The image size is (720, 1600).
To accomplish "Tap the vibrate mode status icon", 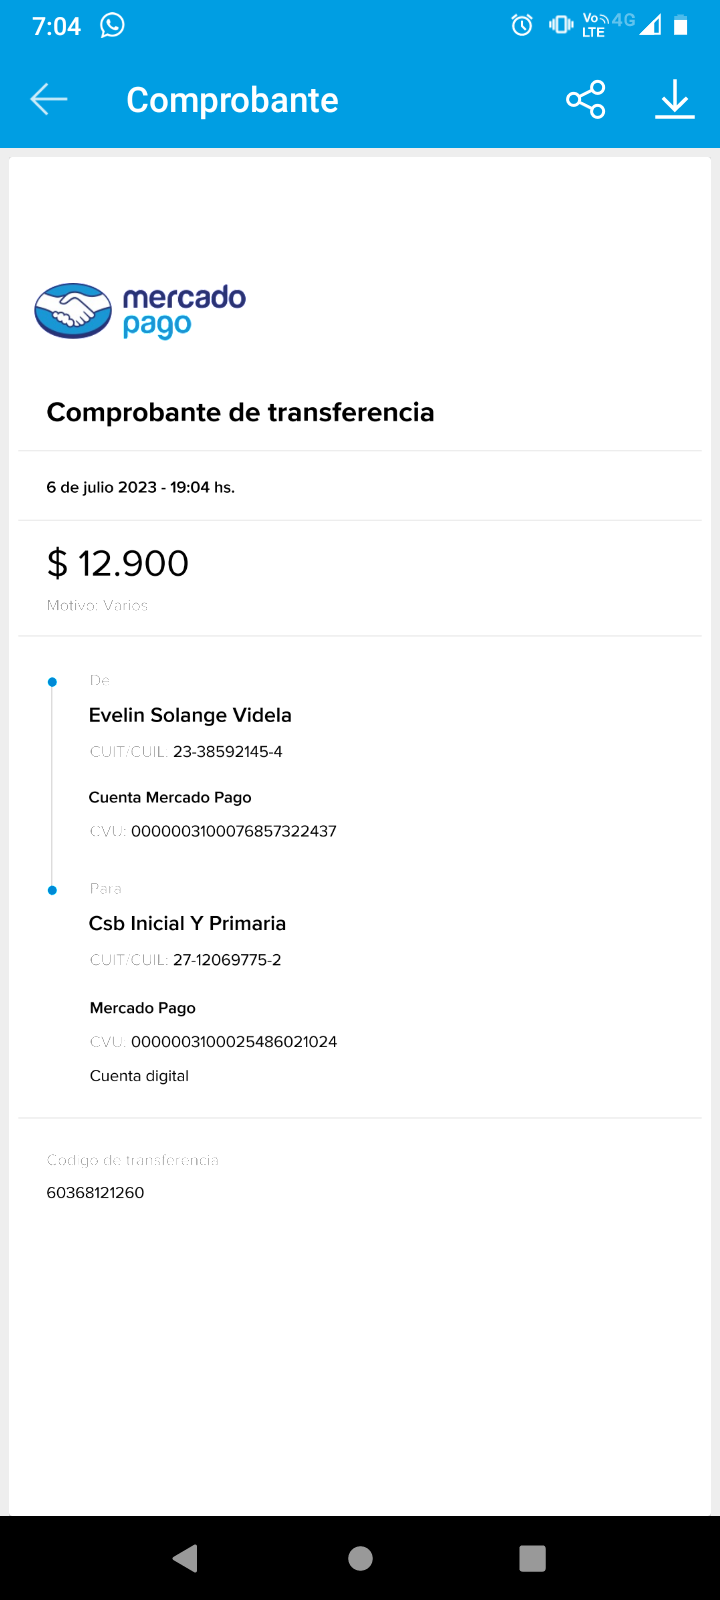I will point(561,25).
